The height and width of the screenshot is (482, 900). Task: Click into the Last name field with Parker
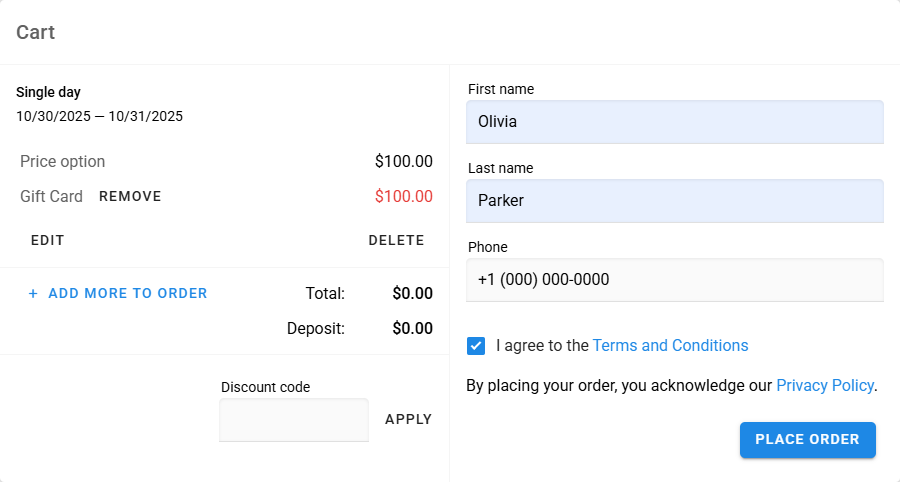(674, 201)
